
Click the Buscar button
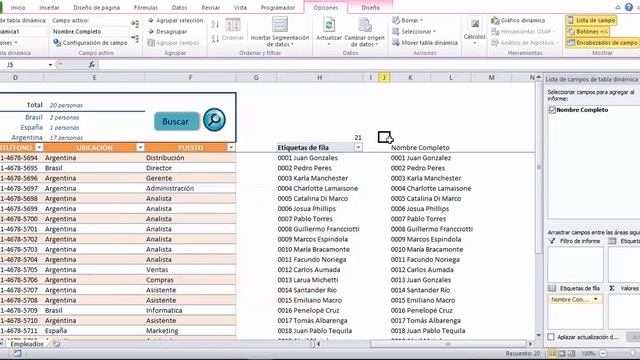(176, 121)
